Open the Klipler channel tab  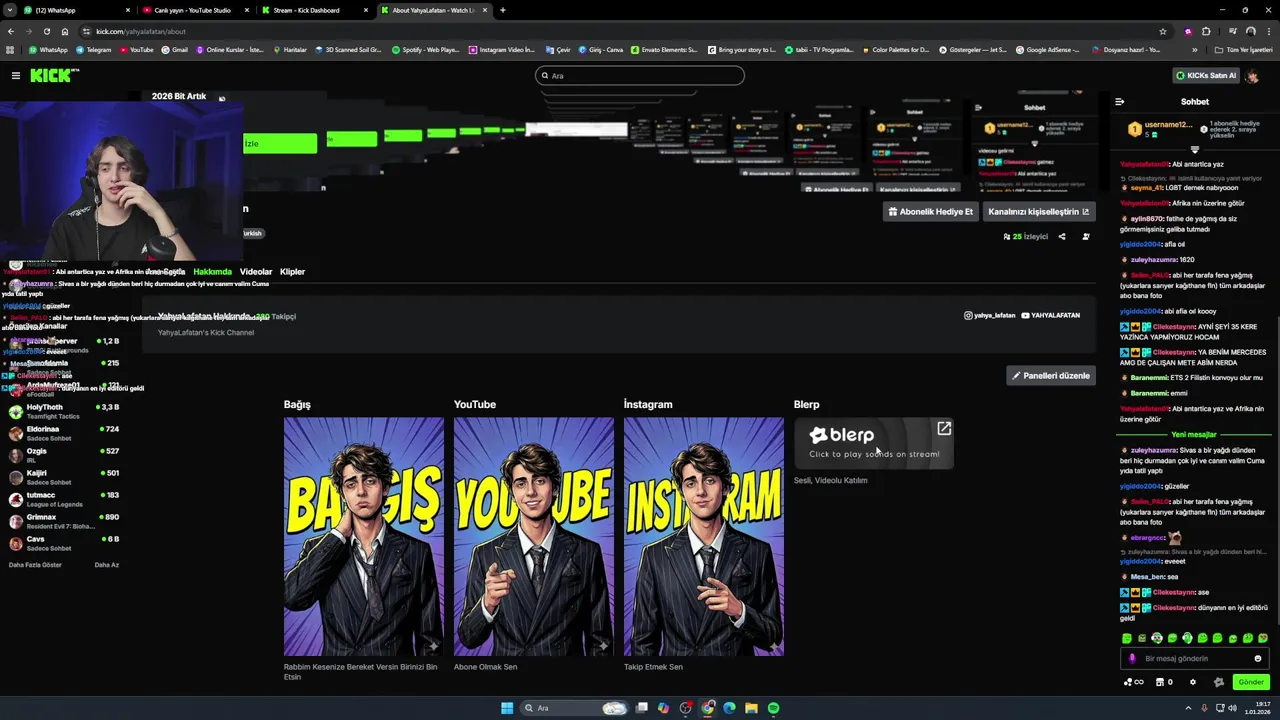(292, 271)
